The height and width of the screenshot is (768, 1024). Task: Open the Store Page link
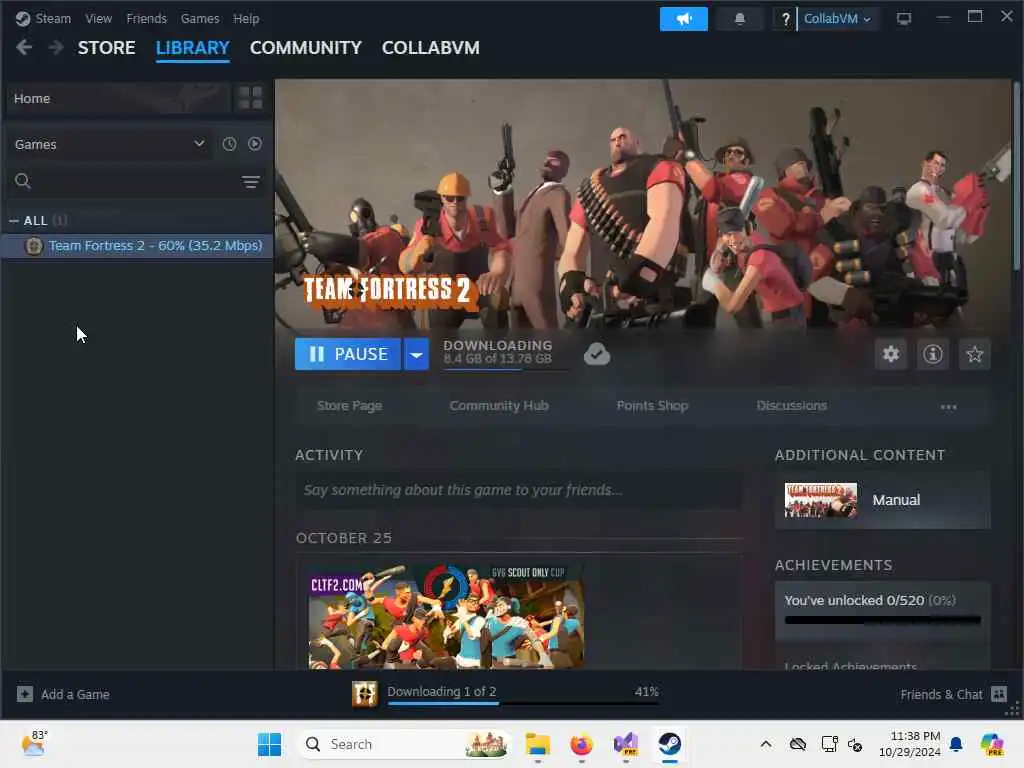pyautogui.click(x=349, y=406)
